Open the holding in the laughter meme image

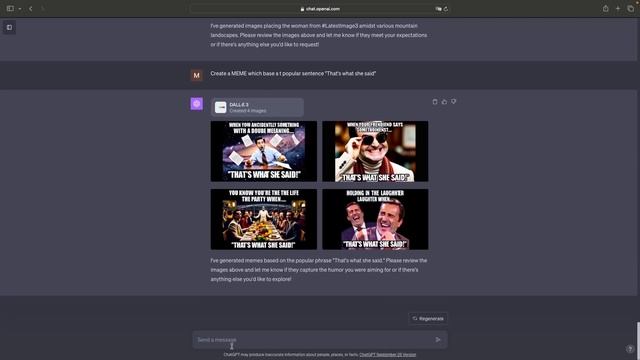point(375,219)
